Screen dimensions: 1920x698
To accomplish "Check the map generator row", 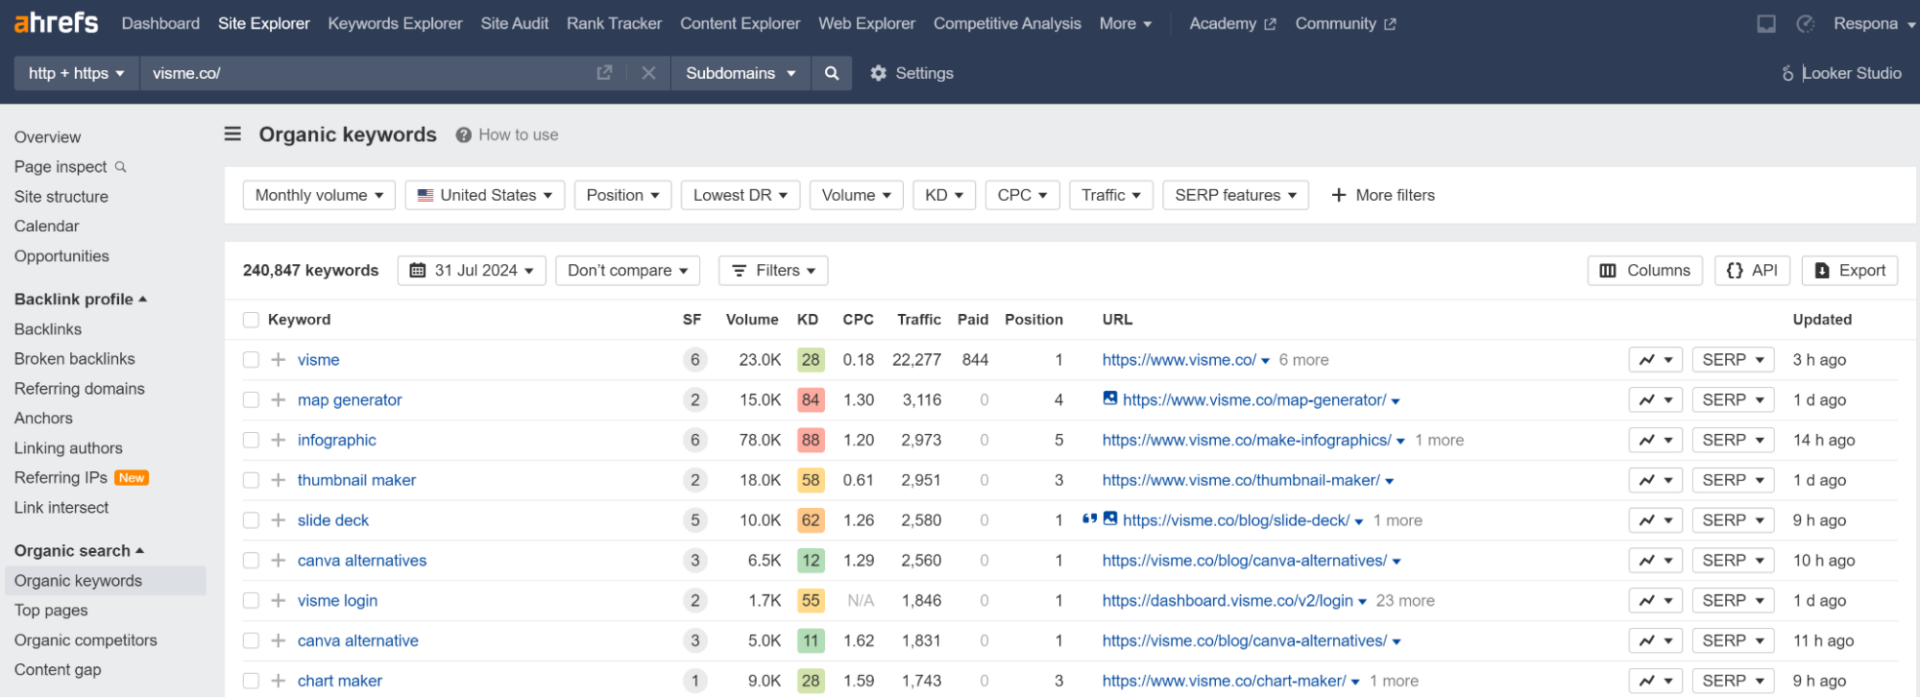I will click(x=251, y=400).
